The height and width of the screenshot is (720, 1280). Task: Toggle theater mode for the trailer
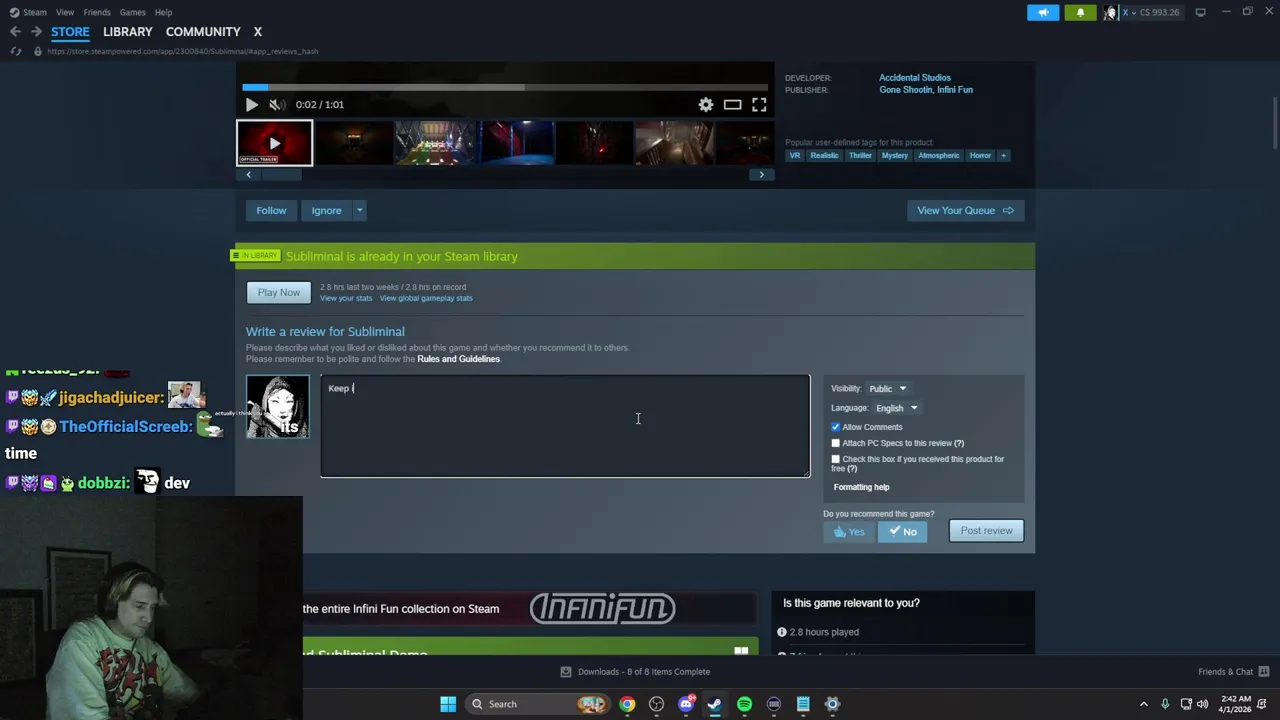(732, 104)
